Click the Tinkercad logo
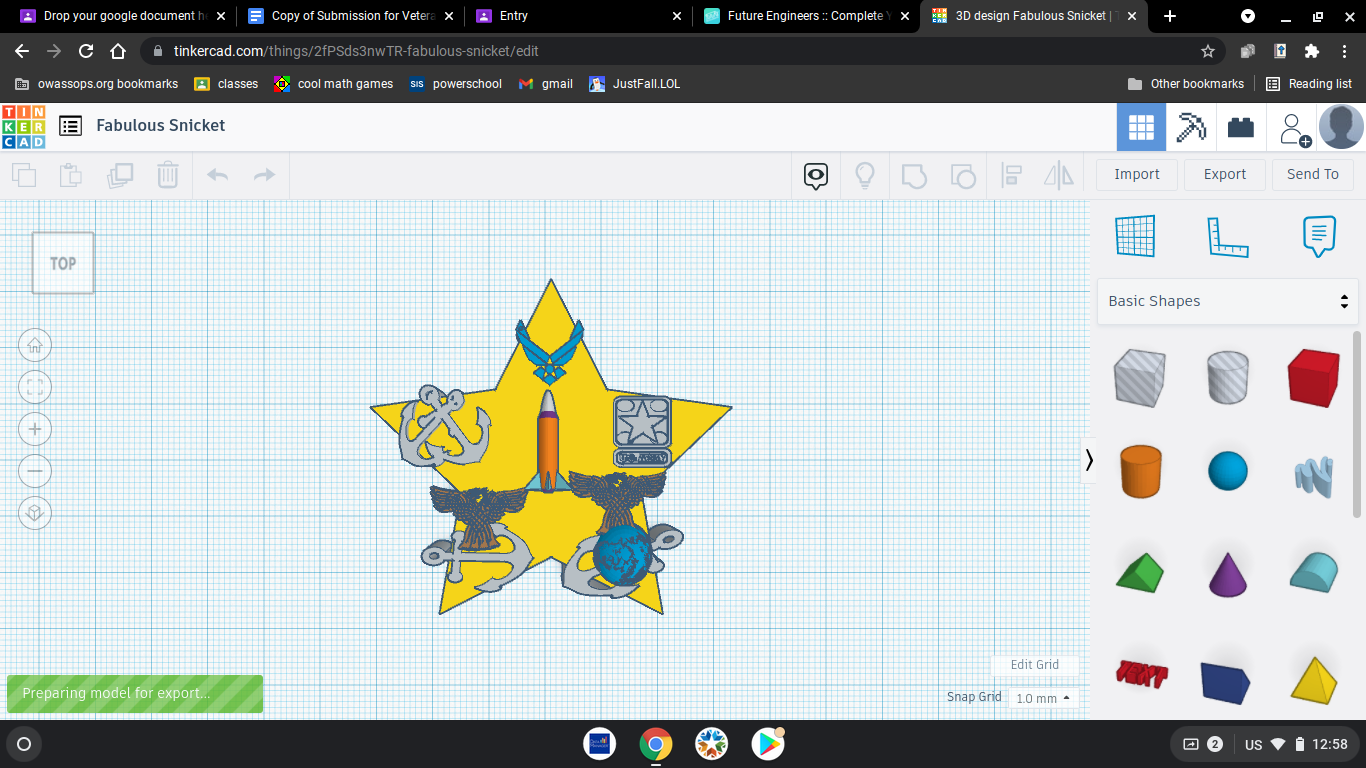The width and height of the screenshot is (1366, 768). tap(24, 126)
